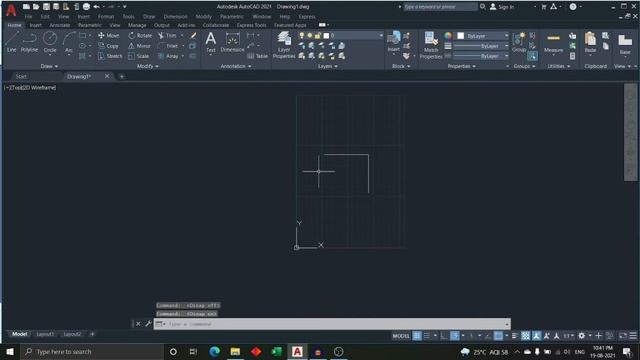
Task: Open the Dimension menu
Action: (x=175, y=17)
